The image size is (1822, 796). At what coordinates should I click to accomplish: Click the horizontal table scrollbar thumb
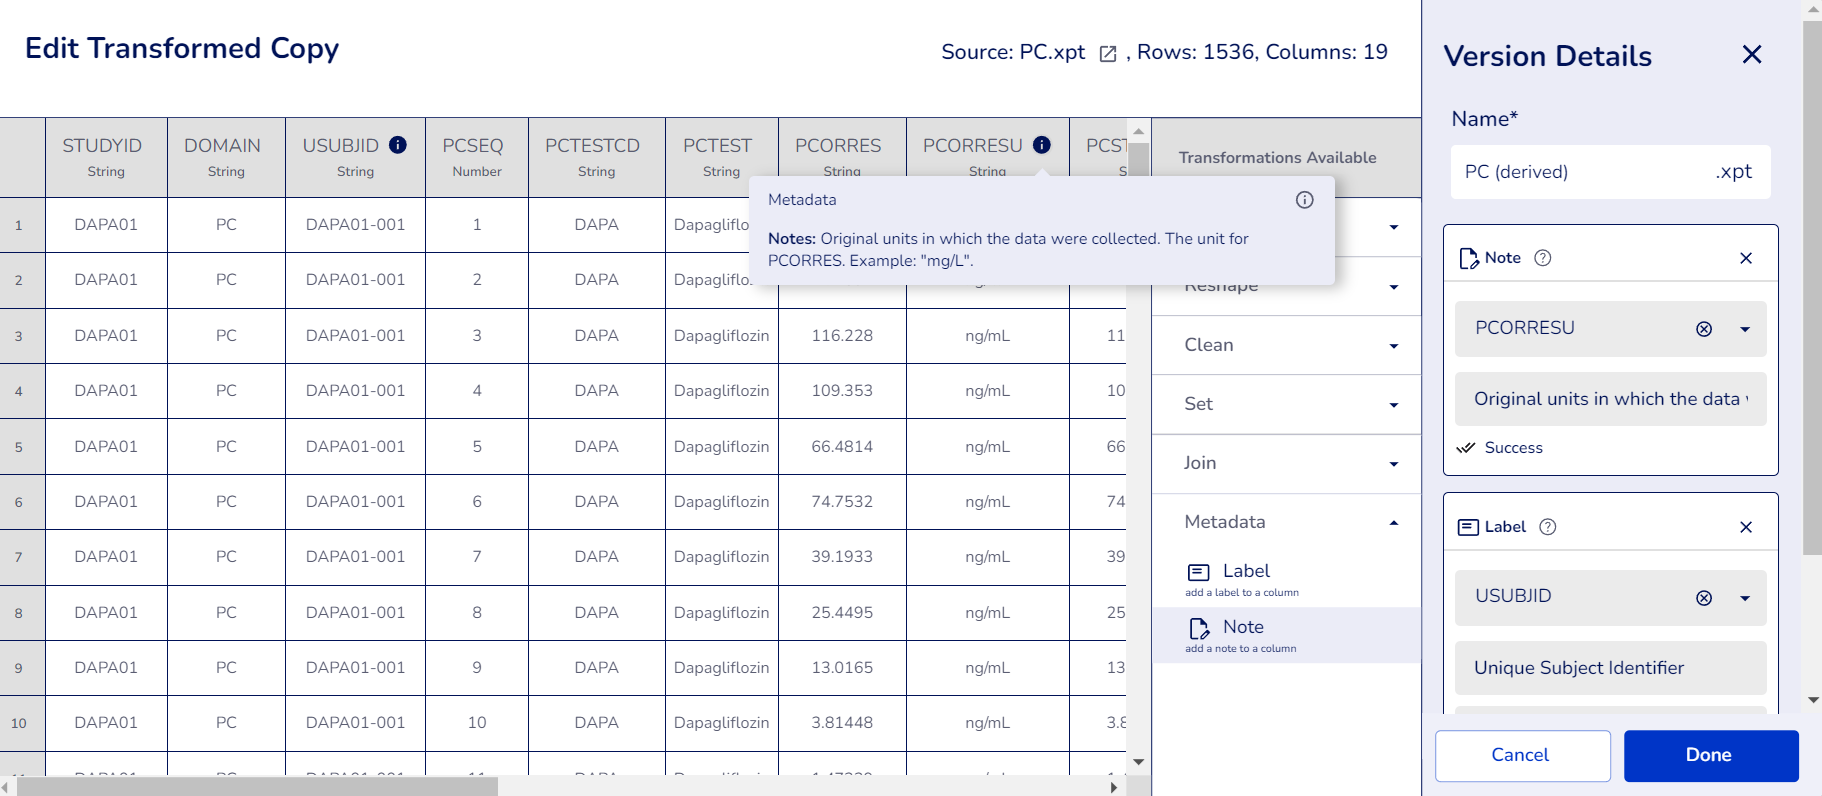[x=257, y=787]
